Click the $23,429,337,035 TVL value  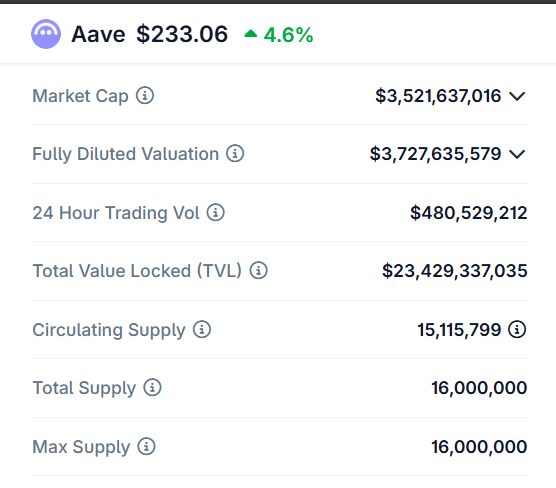[455, 271]
